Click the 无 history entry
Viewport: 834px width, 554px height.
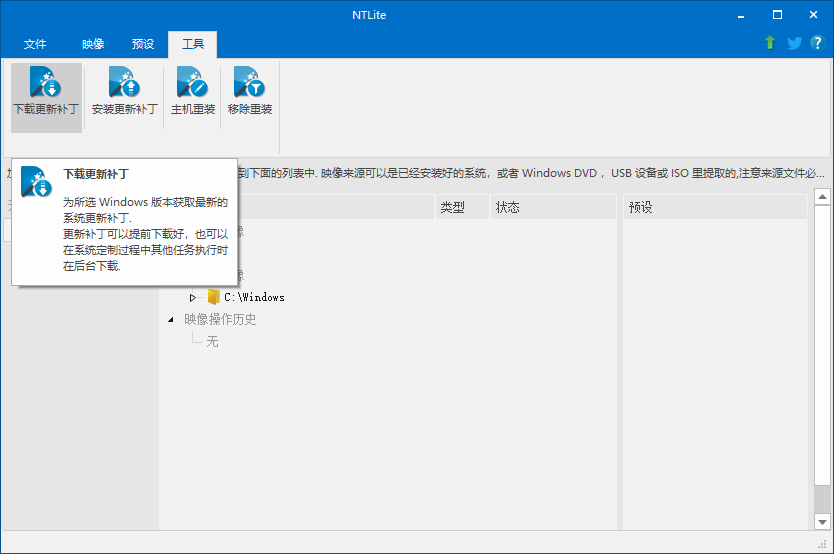212,341
